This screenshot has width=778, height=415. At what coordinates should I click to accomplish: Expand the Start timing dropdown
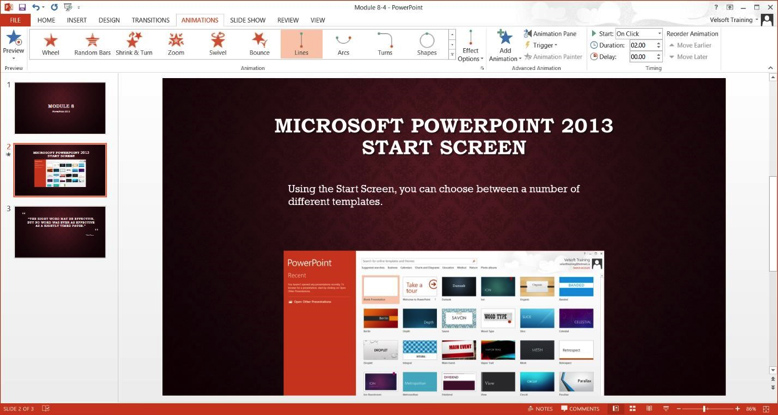pyautogui.click(x=659, y=34)
